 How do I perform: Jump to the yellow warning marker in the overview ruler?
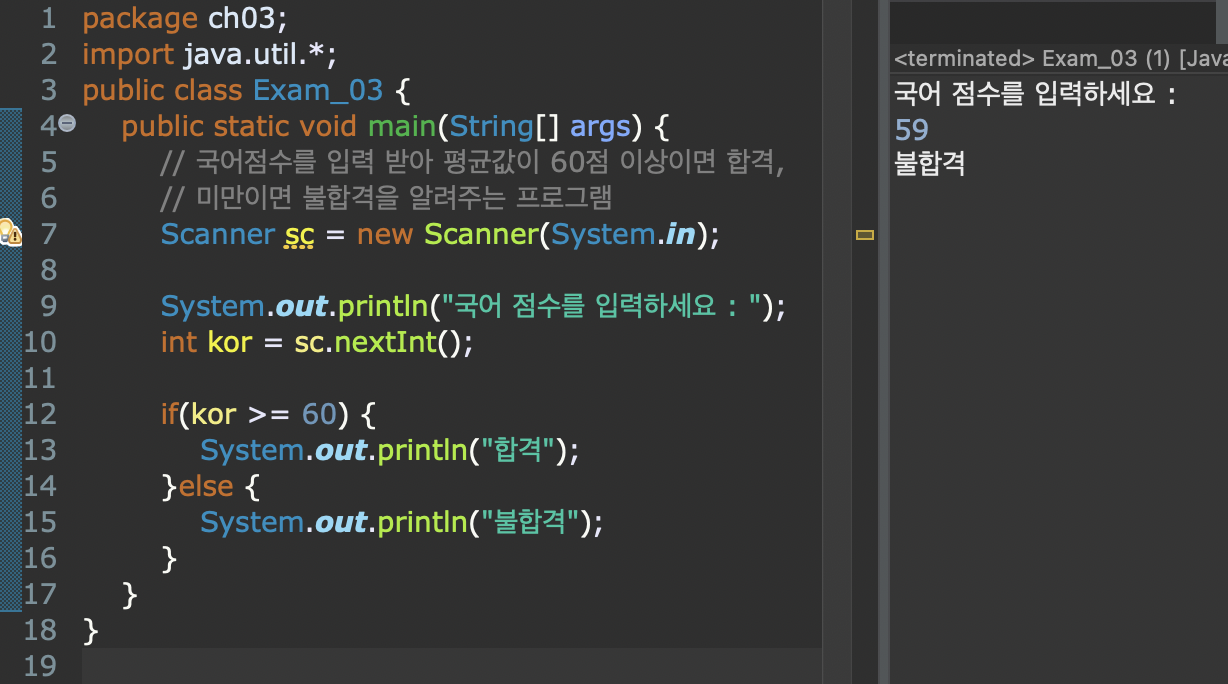(x=865, y=235)
